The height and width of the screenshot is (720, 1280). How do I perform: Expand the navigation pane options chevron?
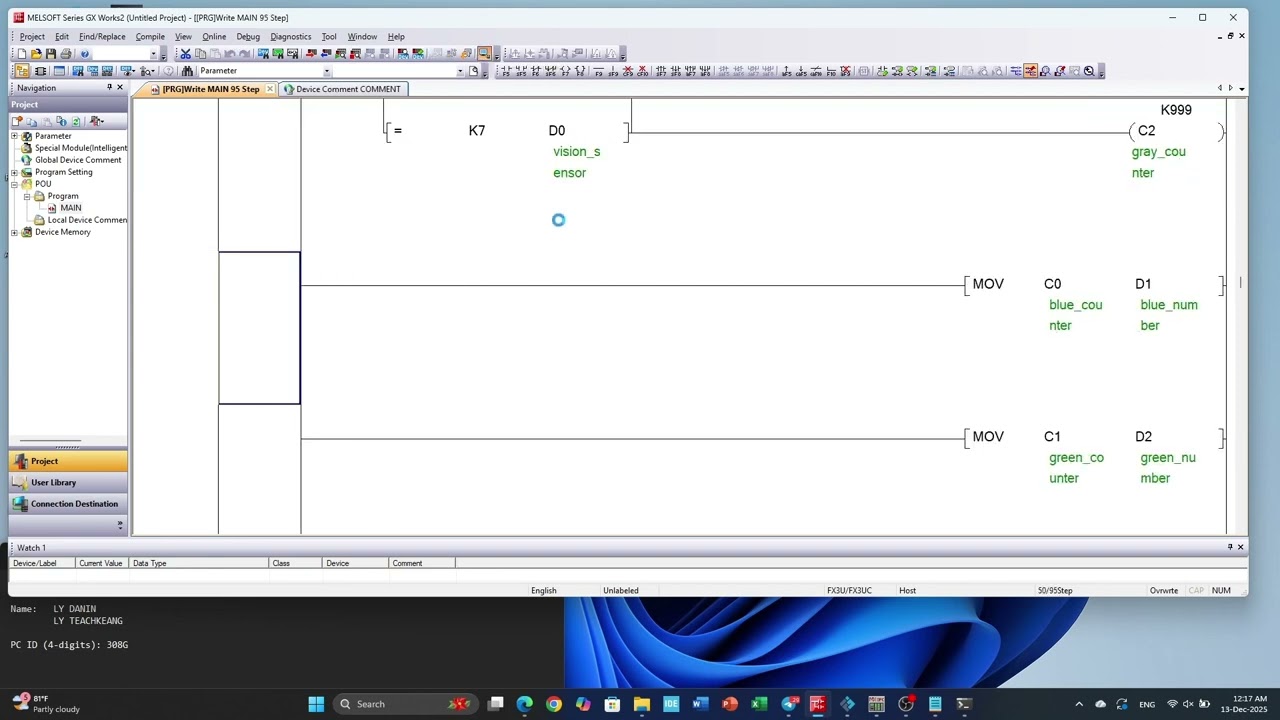point(120,525)
